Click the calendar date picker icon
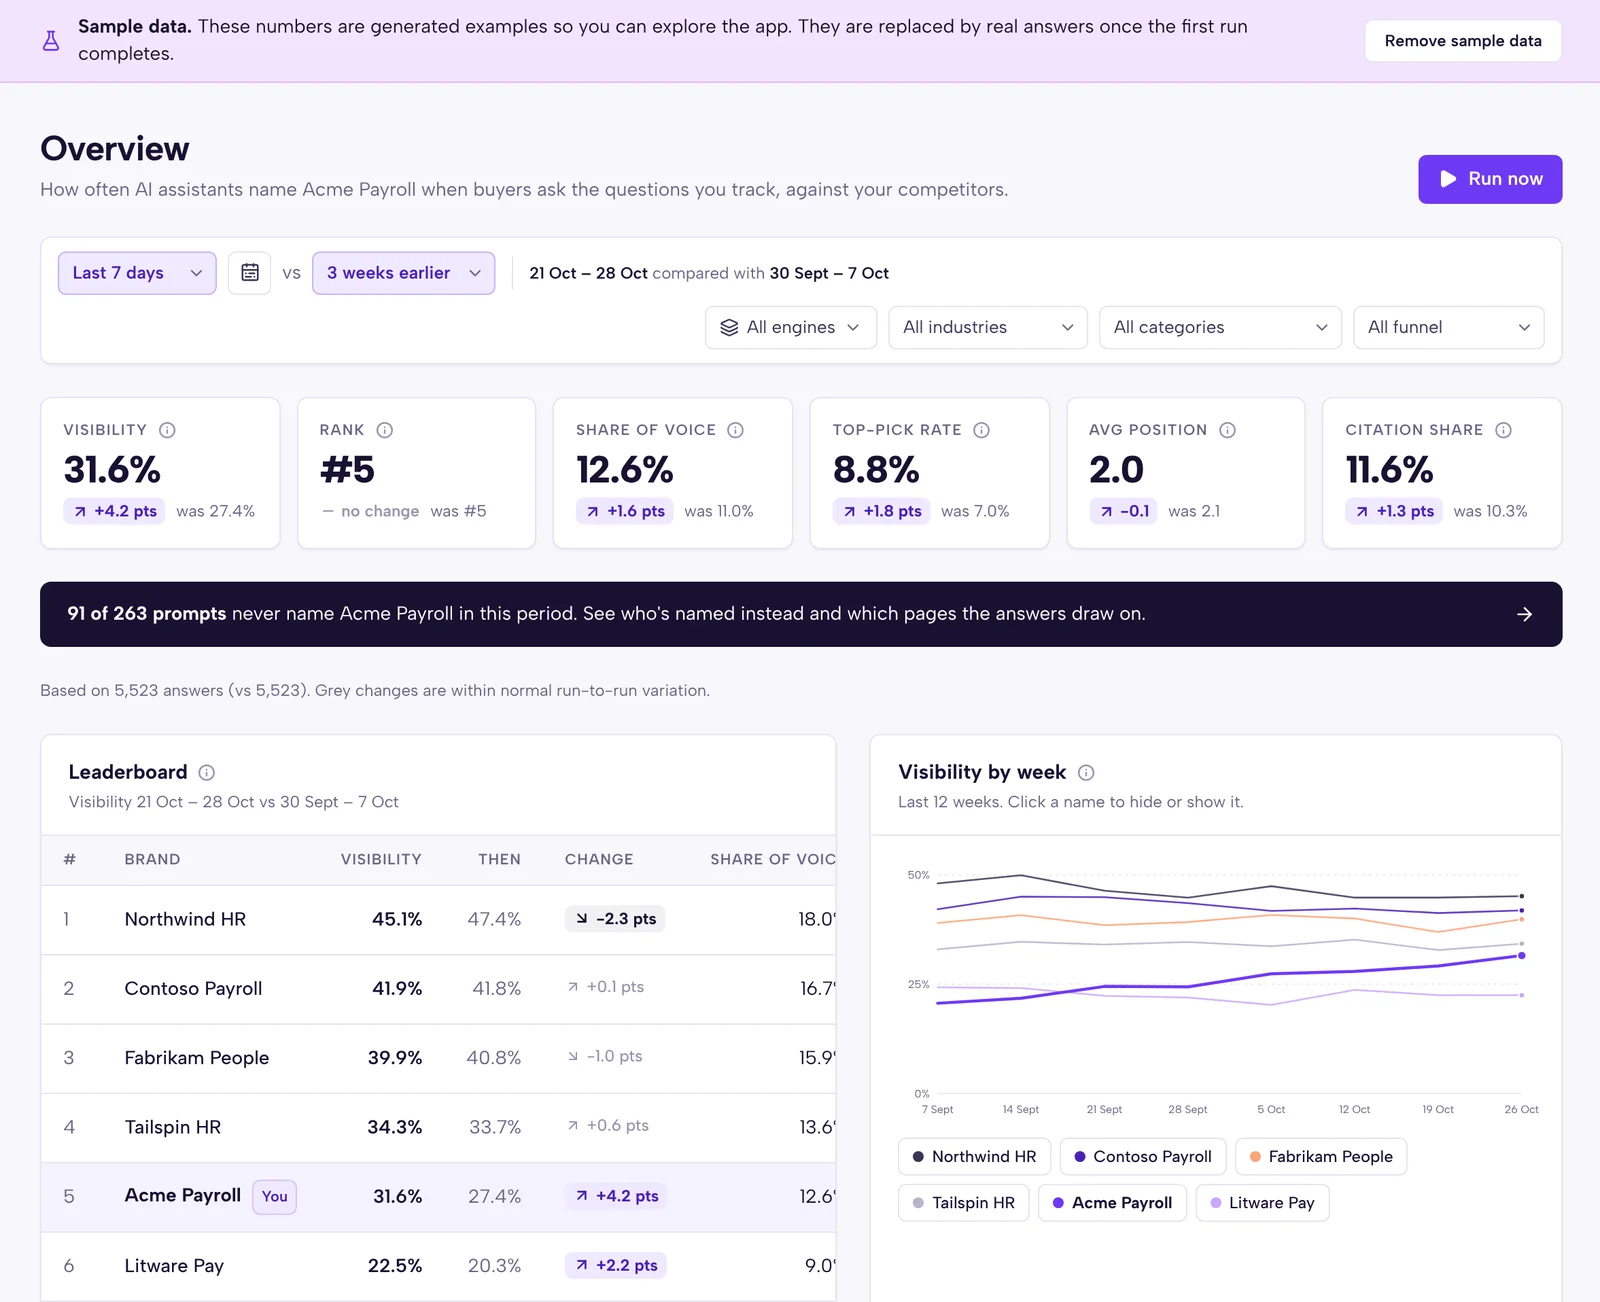Viewport: 1600px width, 1302px height. (x=250, y=273)
